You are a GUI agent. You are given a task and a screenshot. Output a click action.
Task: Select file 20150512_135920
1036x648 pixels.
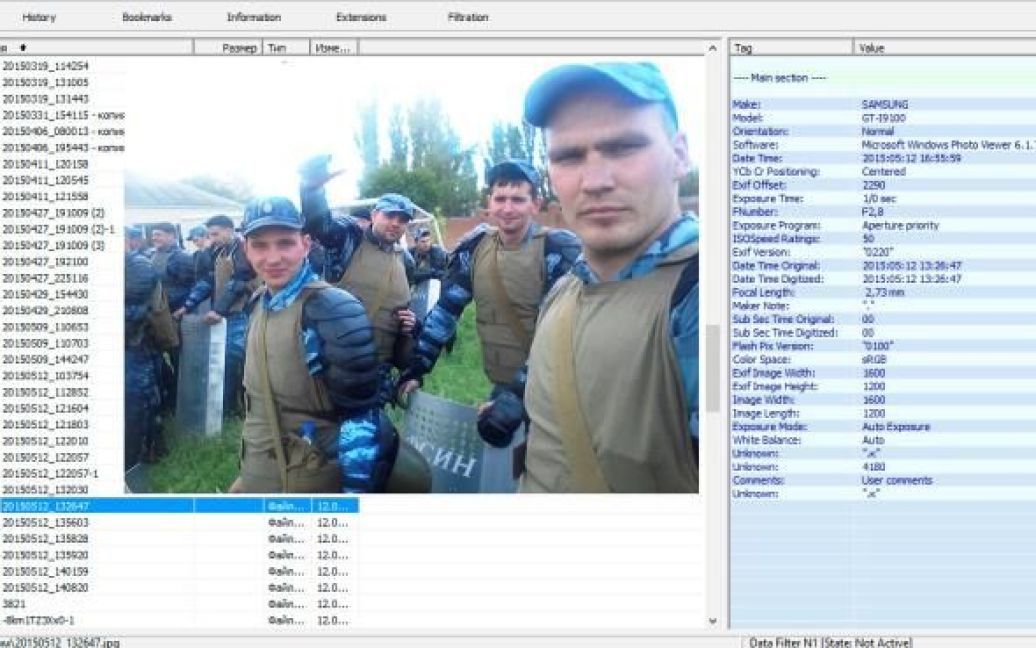click(45, 555)
